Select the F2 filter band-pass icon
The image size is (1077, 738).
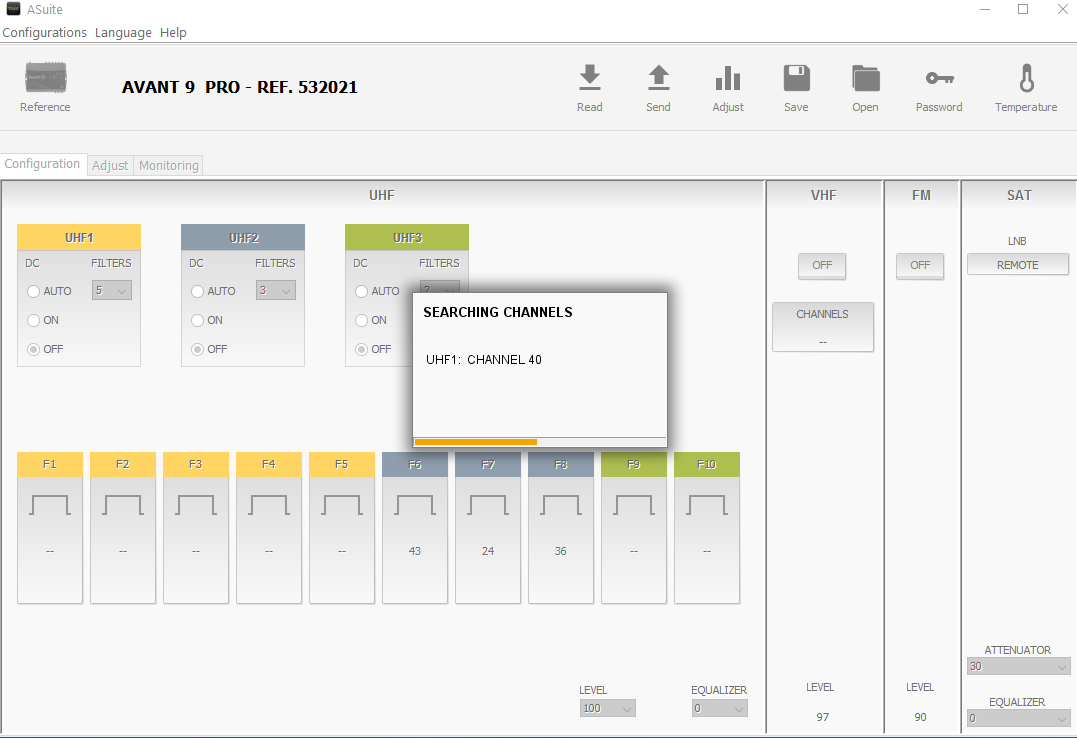[x=123, y=504]
